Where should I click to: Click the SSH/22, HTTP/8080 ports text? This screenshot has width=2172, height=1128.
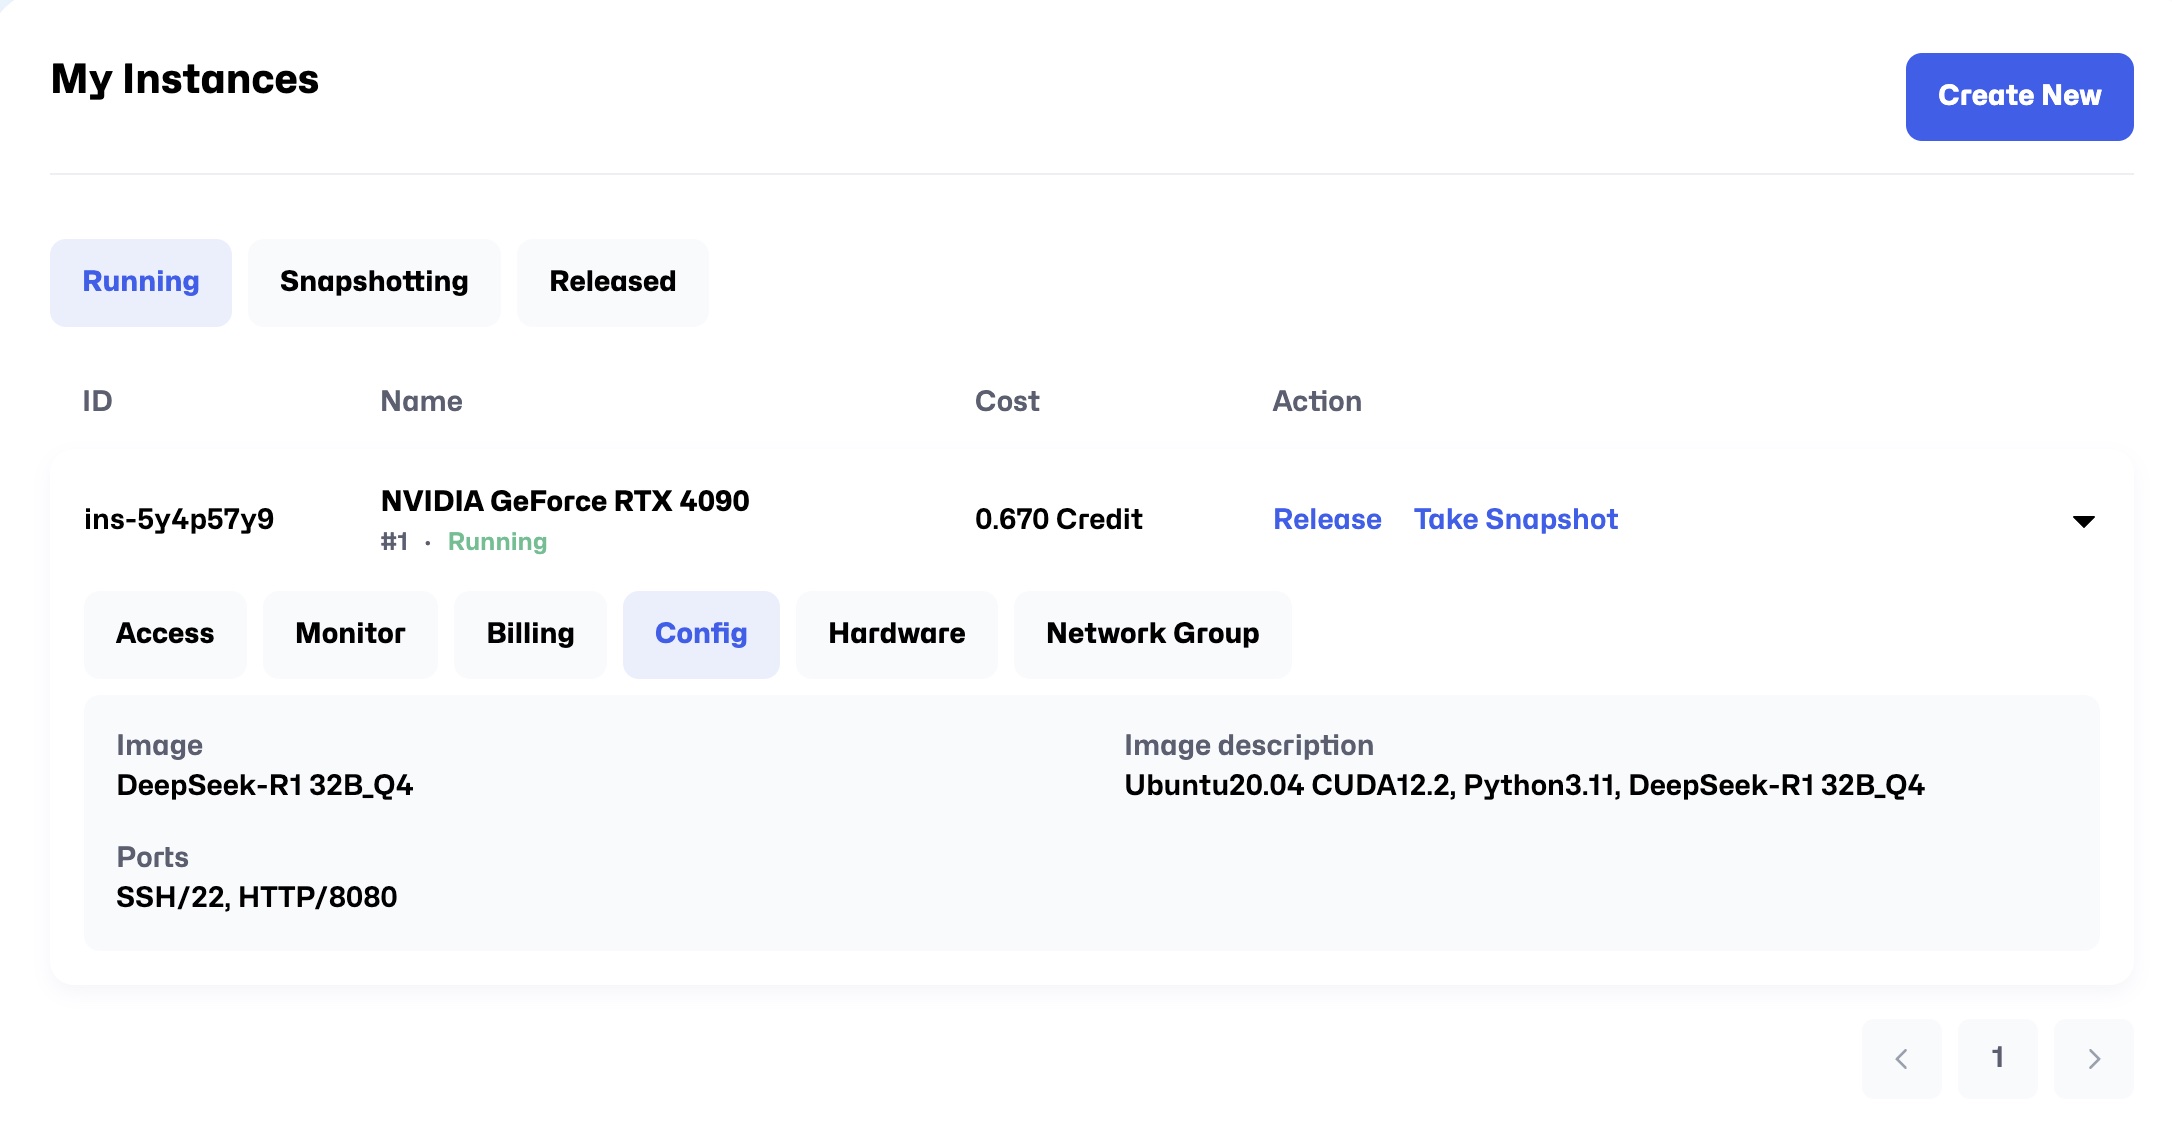[x=257, y=897]
